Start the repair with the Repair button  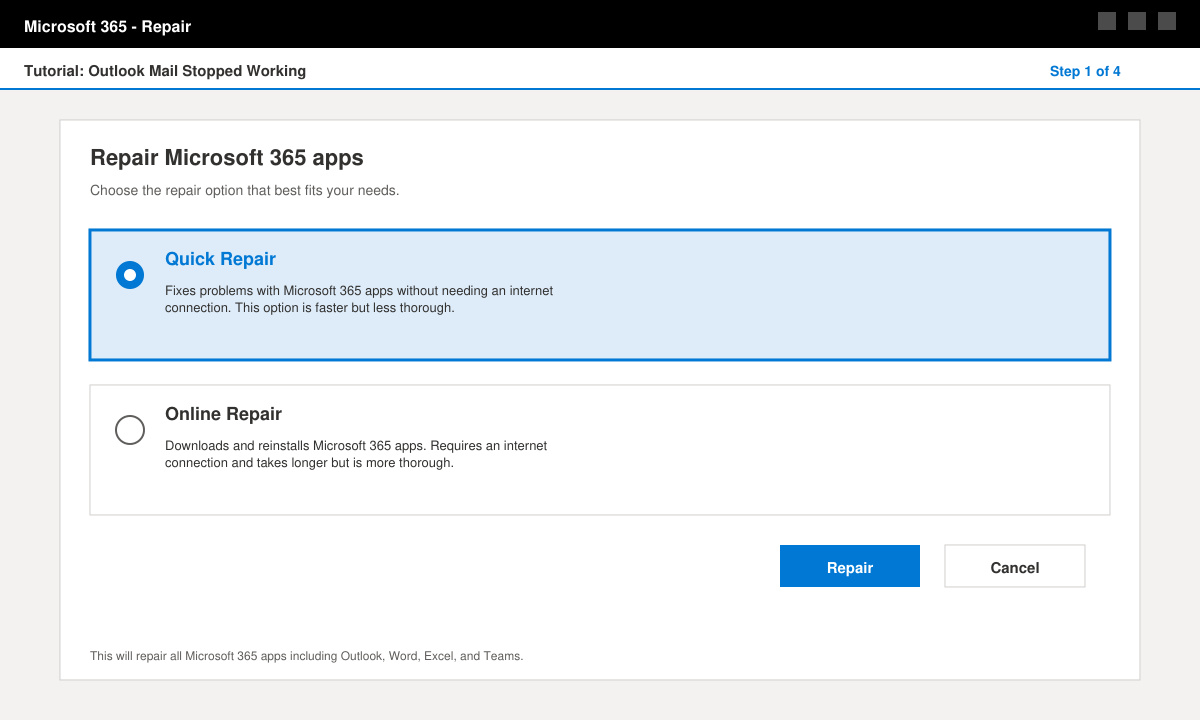click(x=850, y=566)
